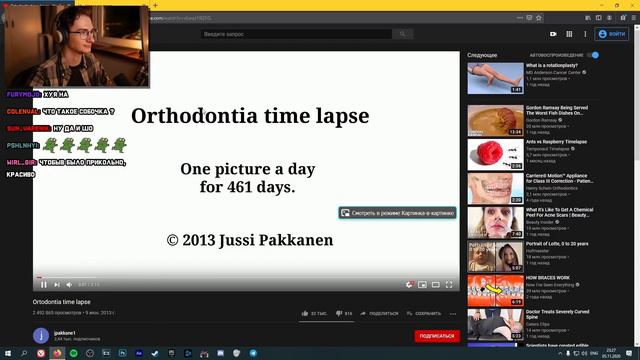Toggle autoplay switch

(593, 55)
